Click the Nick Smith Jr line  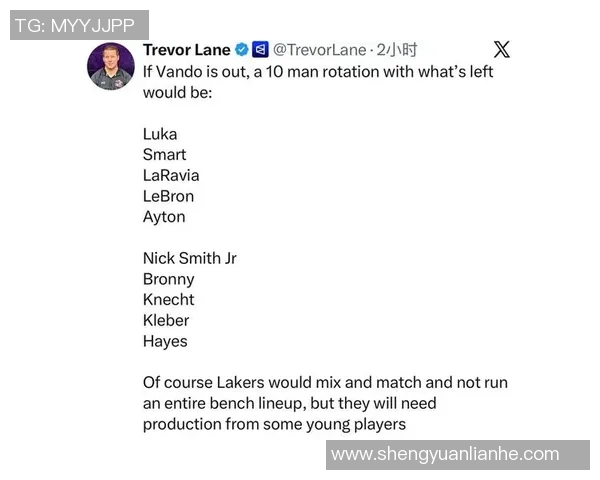pyautogui.click(x=190, y=258)
